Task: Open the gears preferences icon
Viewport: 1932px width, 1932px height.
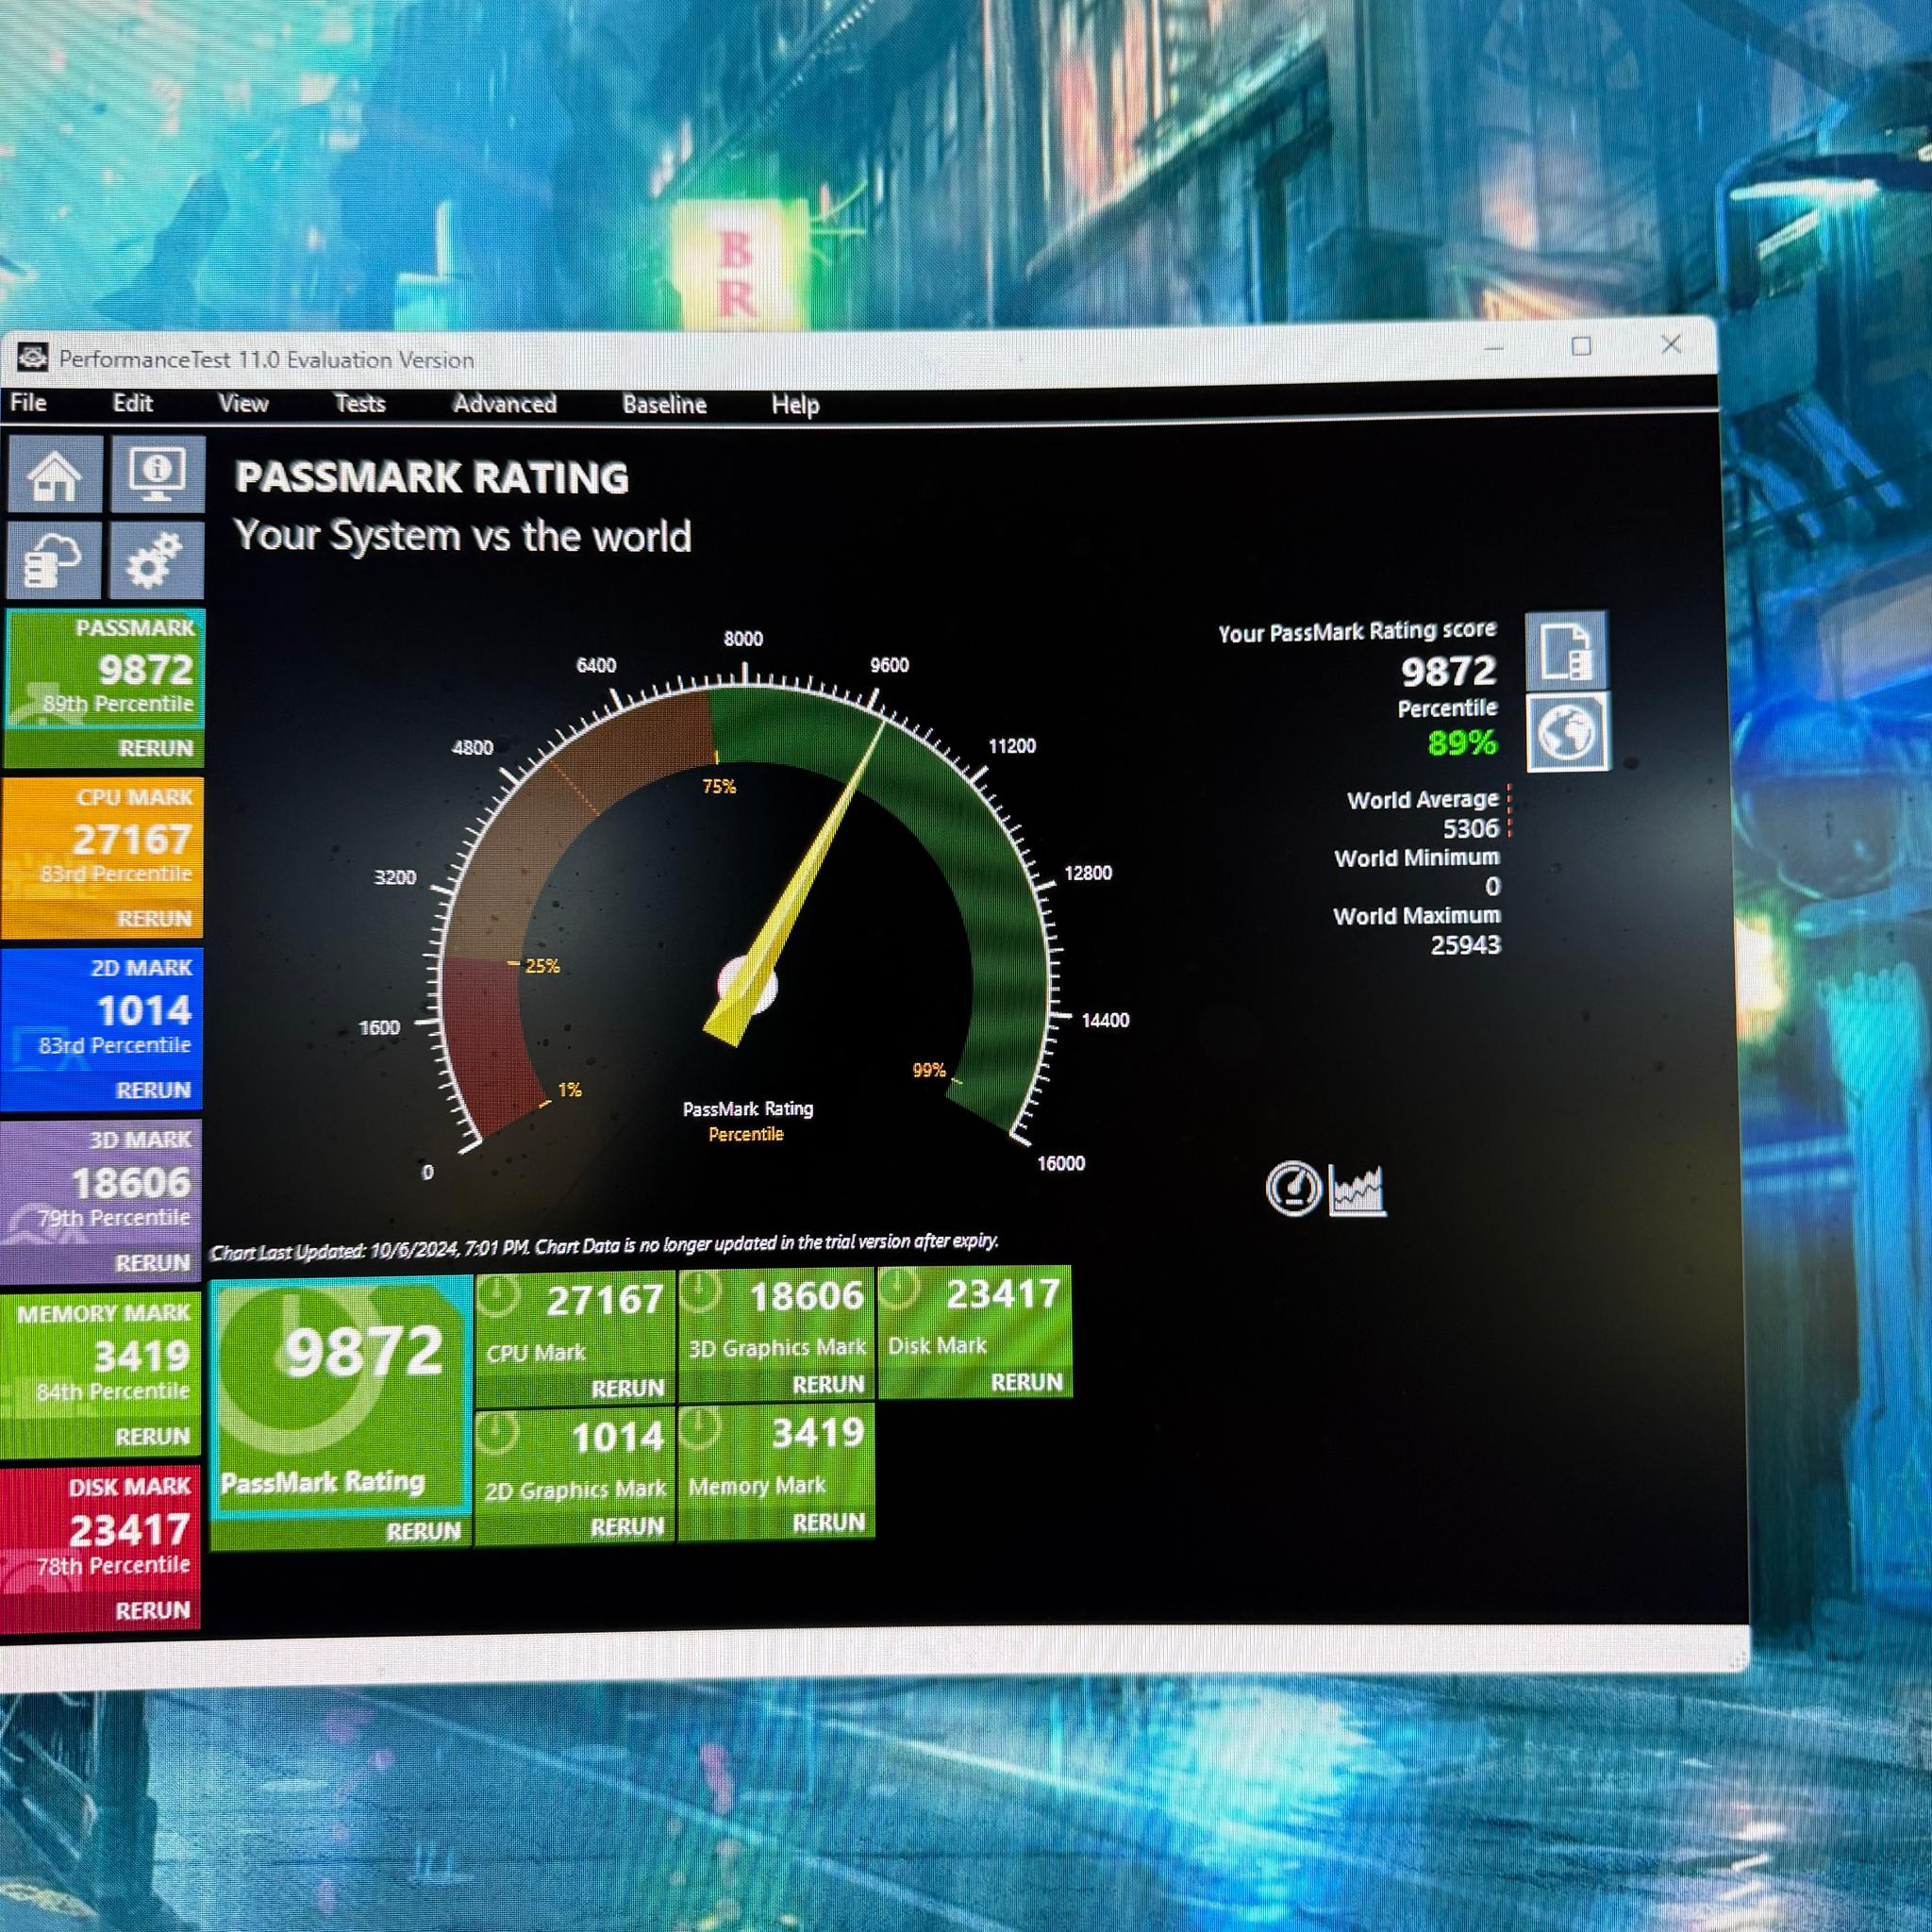Action: 157,559
